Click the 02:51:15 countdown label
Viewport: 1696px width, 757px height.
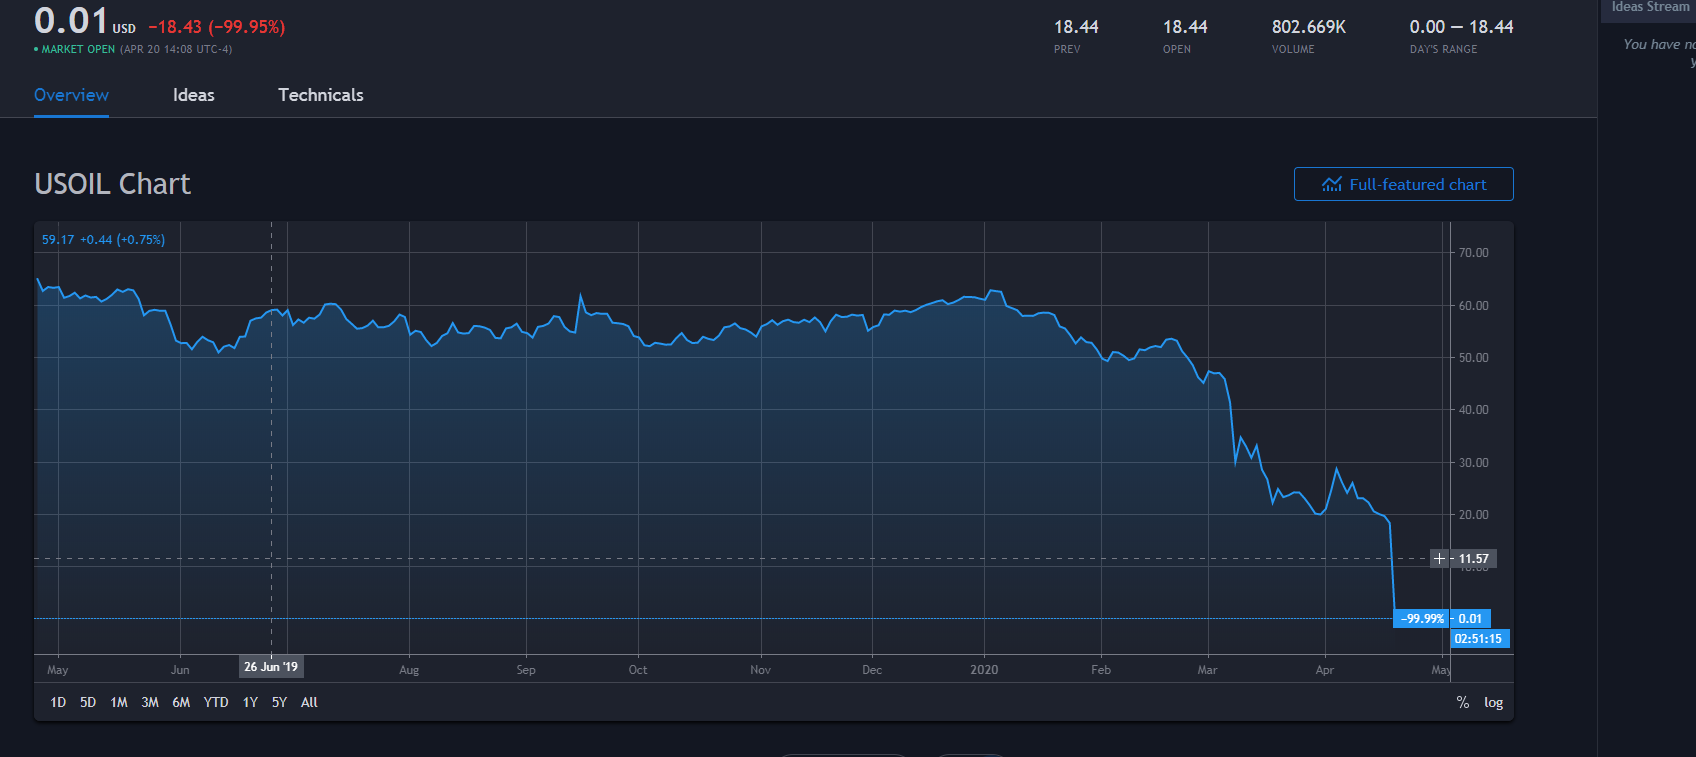[x=1478, y=639]
